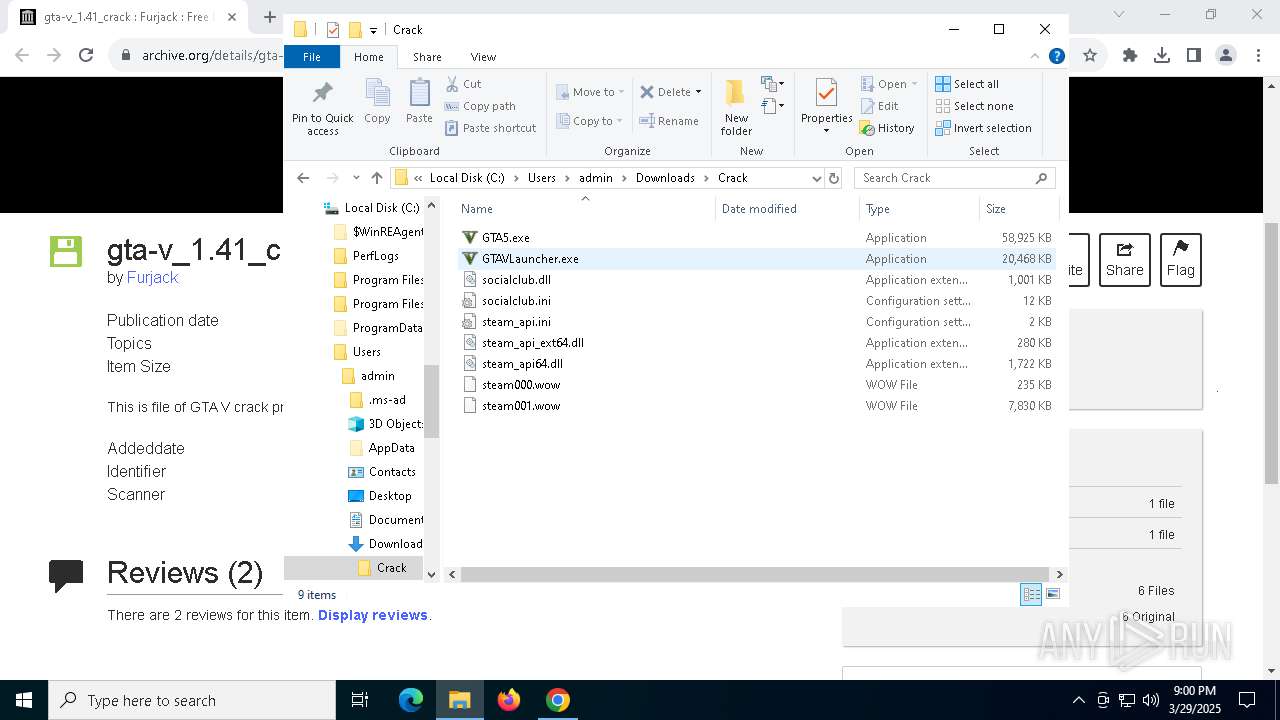Click Share button on archive page

tap(1125, 259)
